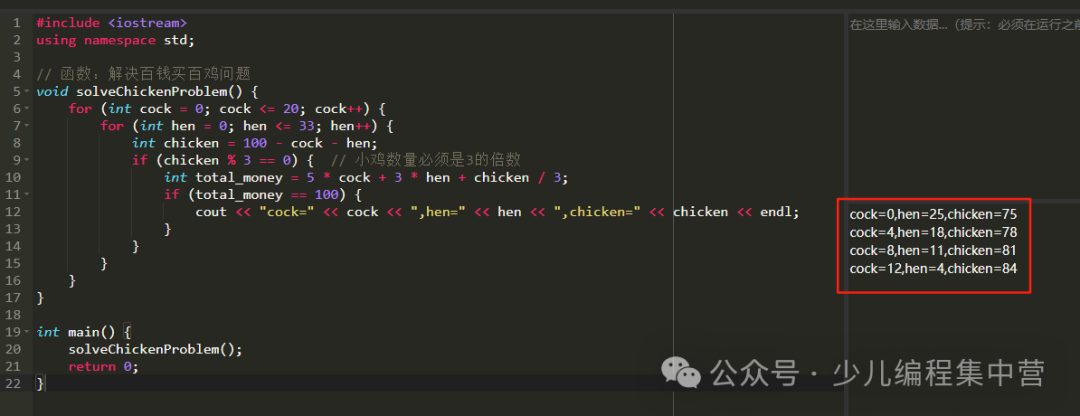1080x416 pixels.
Task: Click line number 10 in the gutter
Action: point(14,178)
